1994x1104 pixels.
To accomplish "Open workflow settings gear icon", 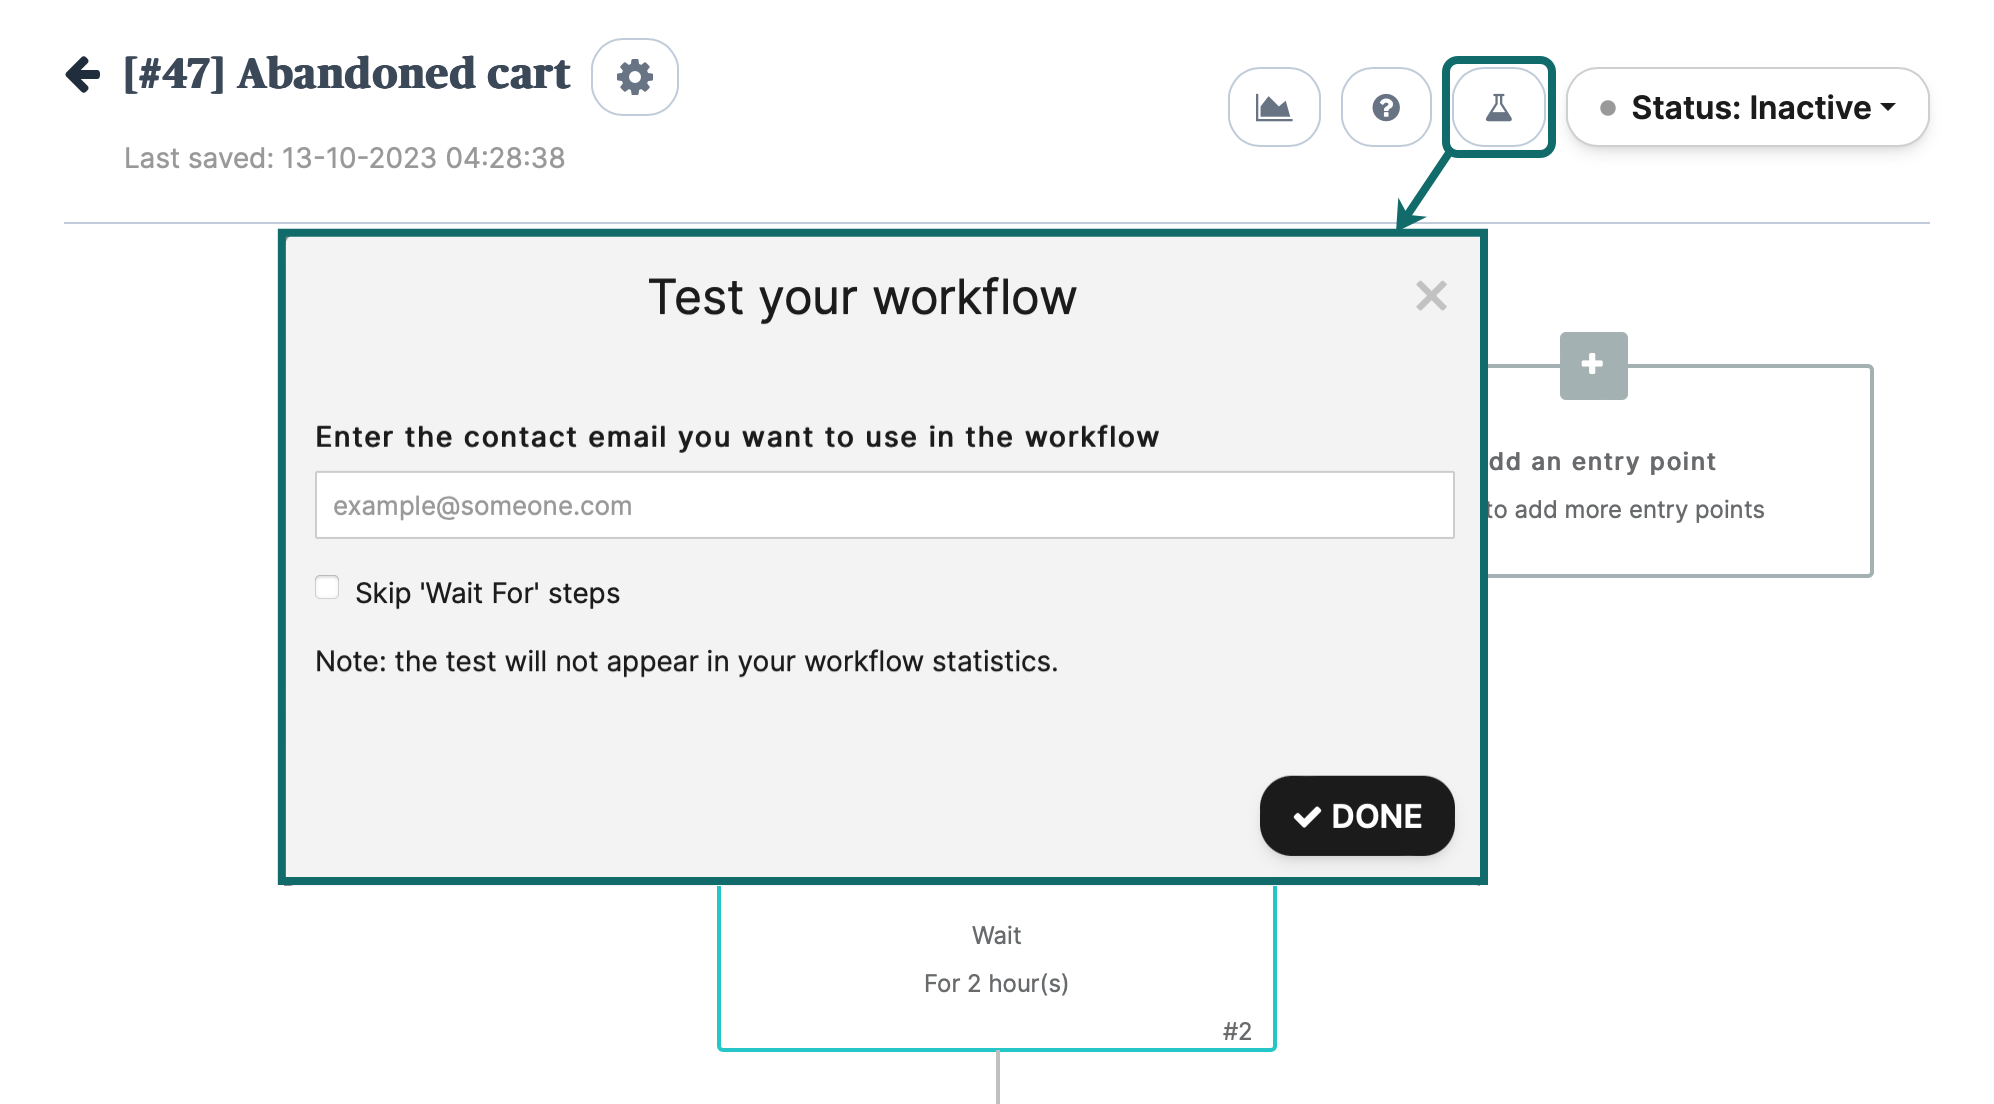I will (x=635, y=77).
